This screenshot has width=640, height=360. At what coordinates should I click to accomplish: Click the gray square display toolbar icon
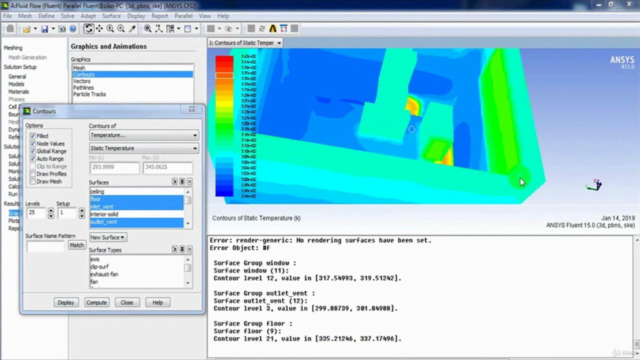[x=211, y=29]
